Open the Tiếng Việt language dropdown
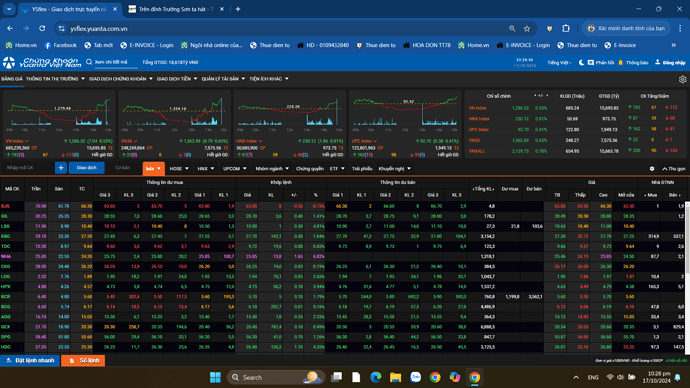The width and height of the screenshot is (690, 388). tap(559, 62)
